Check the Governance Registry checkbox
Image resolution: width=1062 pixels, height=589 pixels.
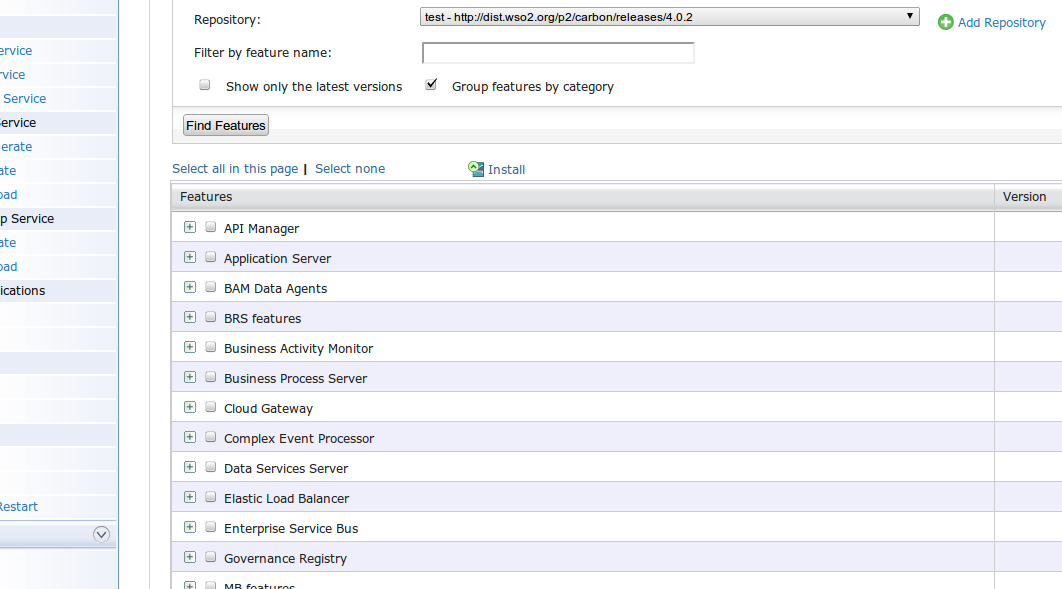coord(211,557)
